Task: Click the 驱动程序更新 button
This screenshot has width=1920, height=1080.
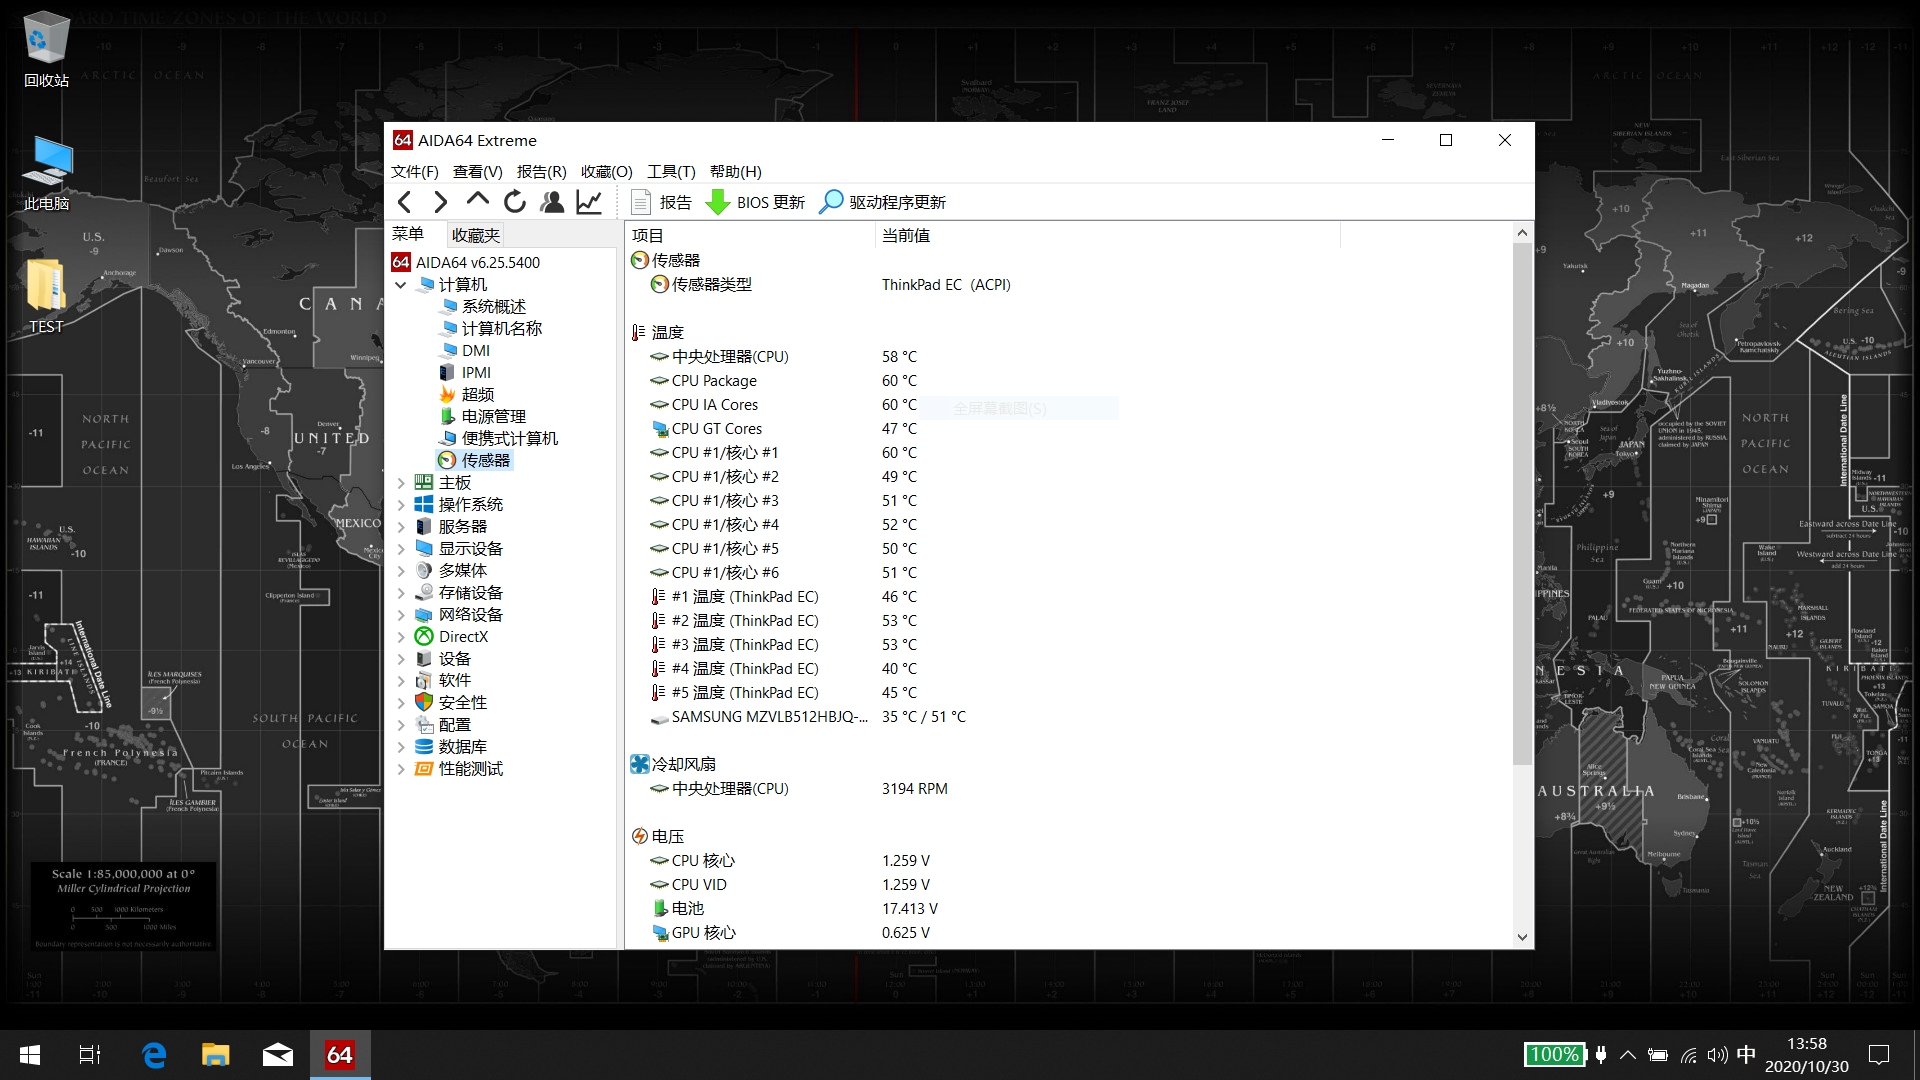Action: click(882, 202)
